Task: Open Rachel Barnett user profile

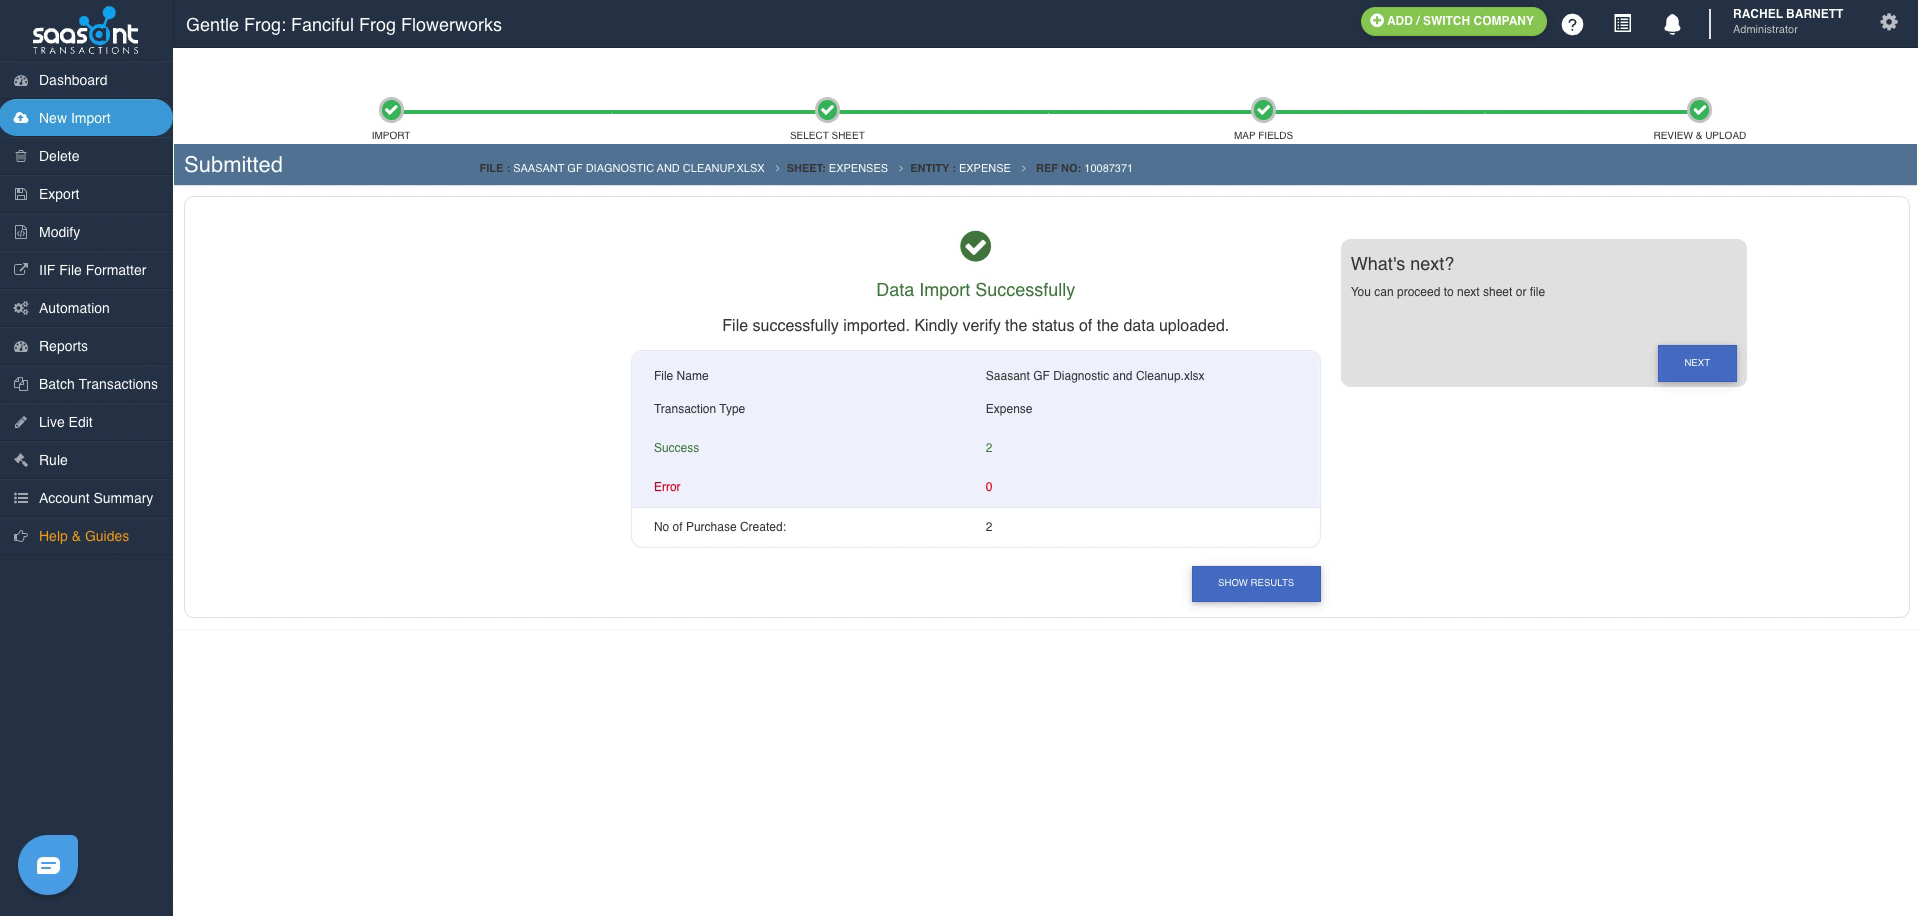Action: [1787, 21]
